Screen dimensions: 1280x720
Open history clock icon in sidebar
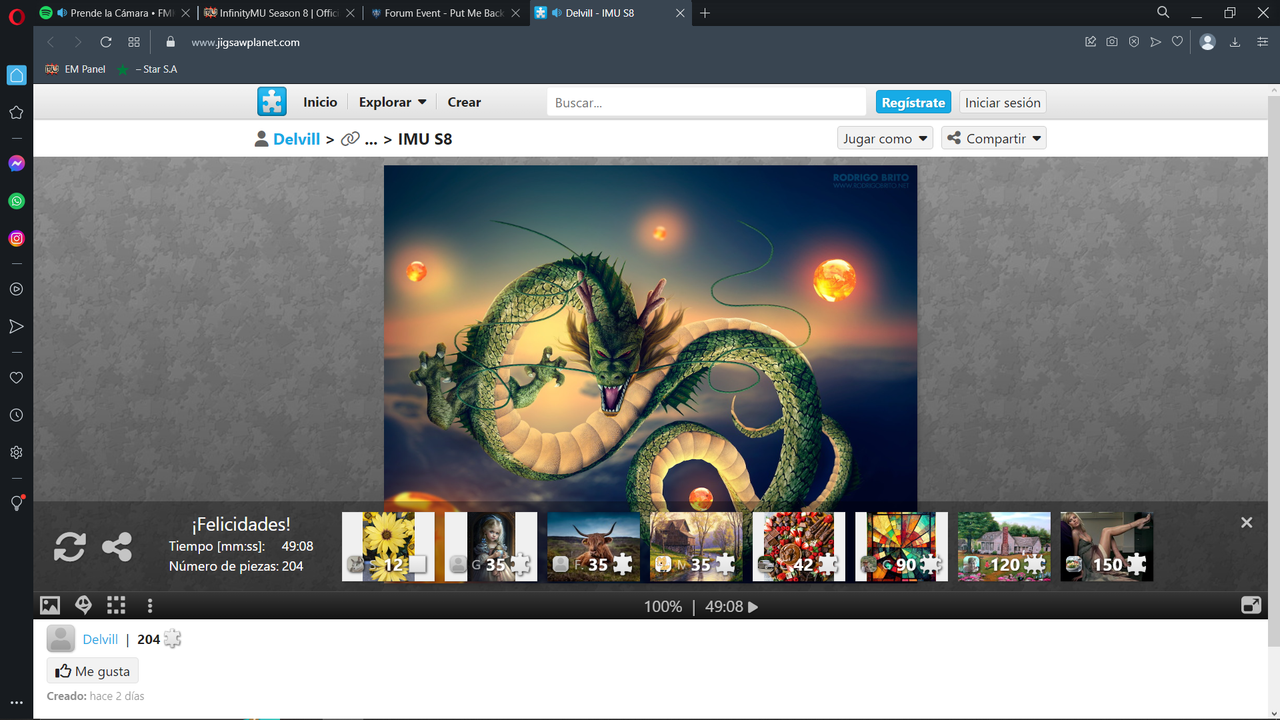coord(16,415)
